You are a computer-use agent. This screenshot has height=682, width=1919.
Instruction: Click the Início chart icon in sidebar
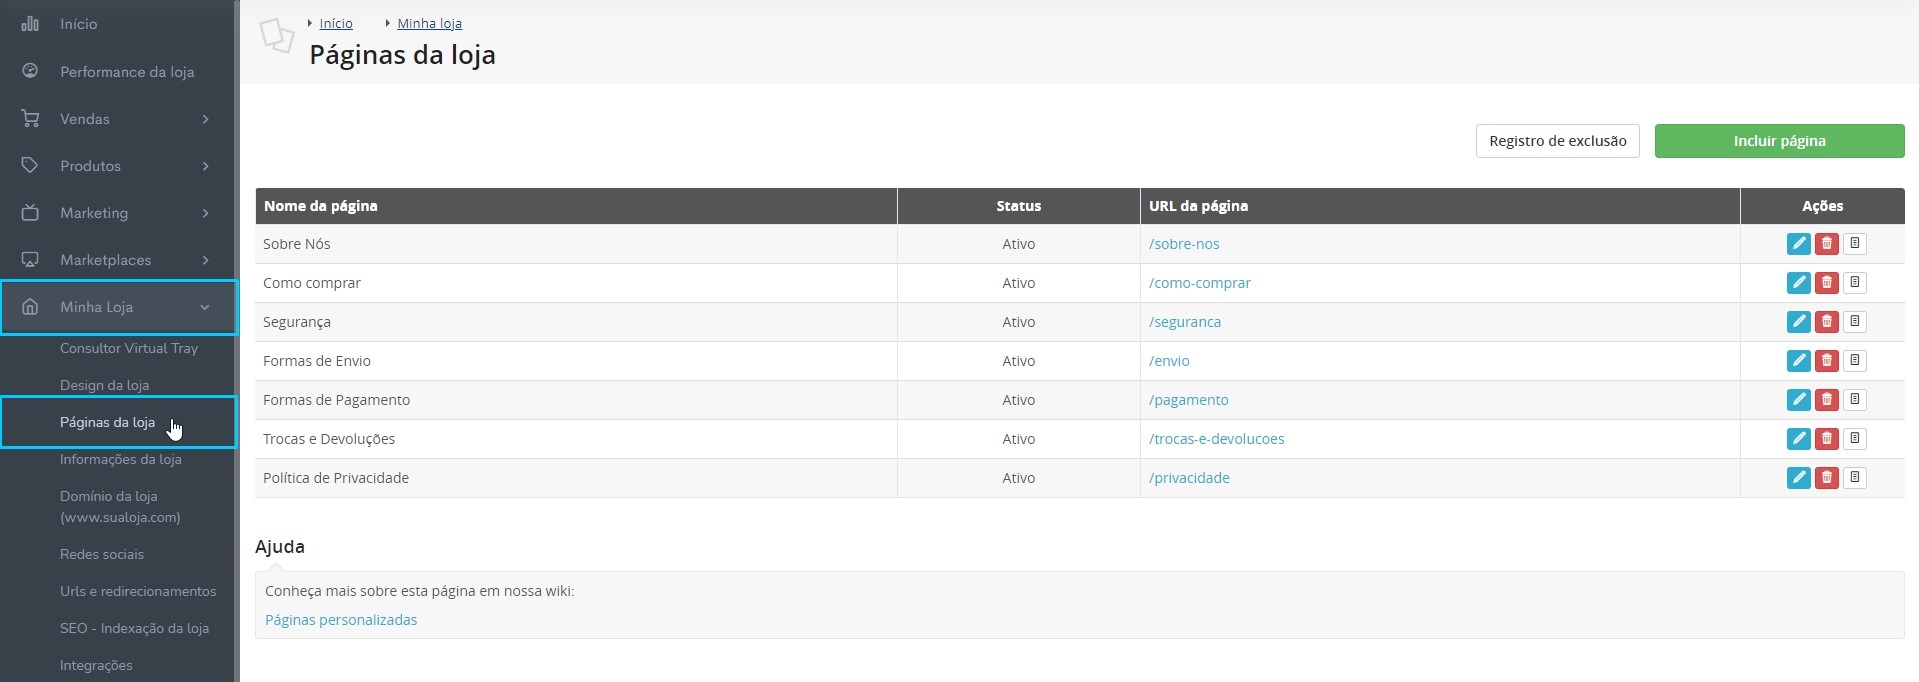coord(30,23)
